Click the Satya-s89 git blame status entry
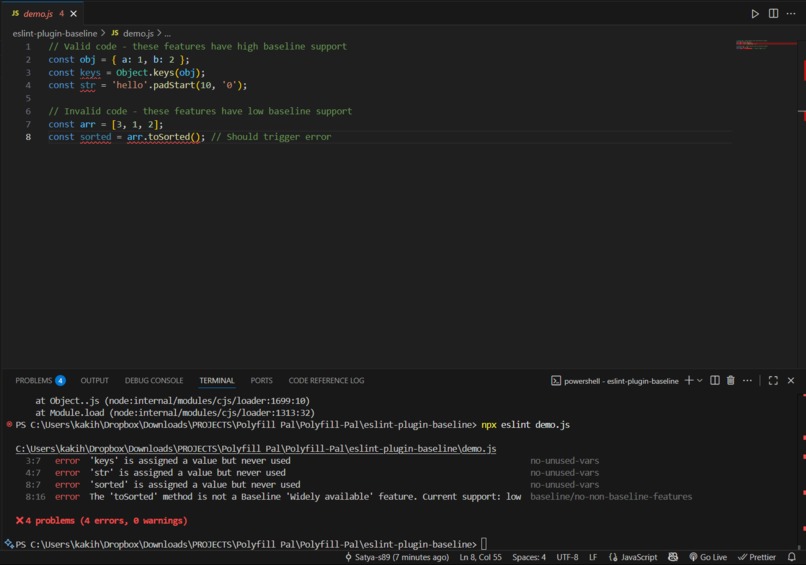The image size is (806, 565). tap(397, 557)
